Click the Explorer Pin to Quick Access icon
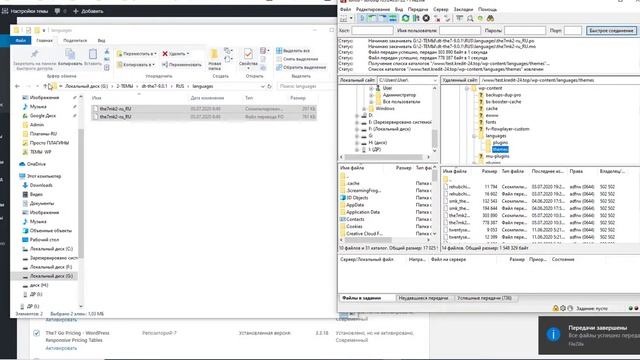640x360 pixels. (34, 54)
